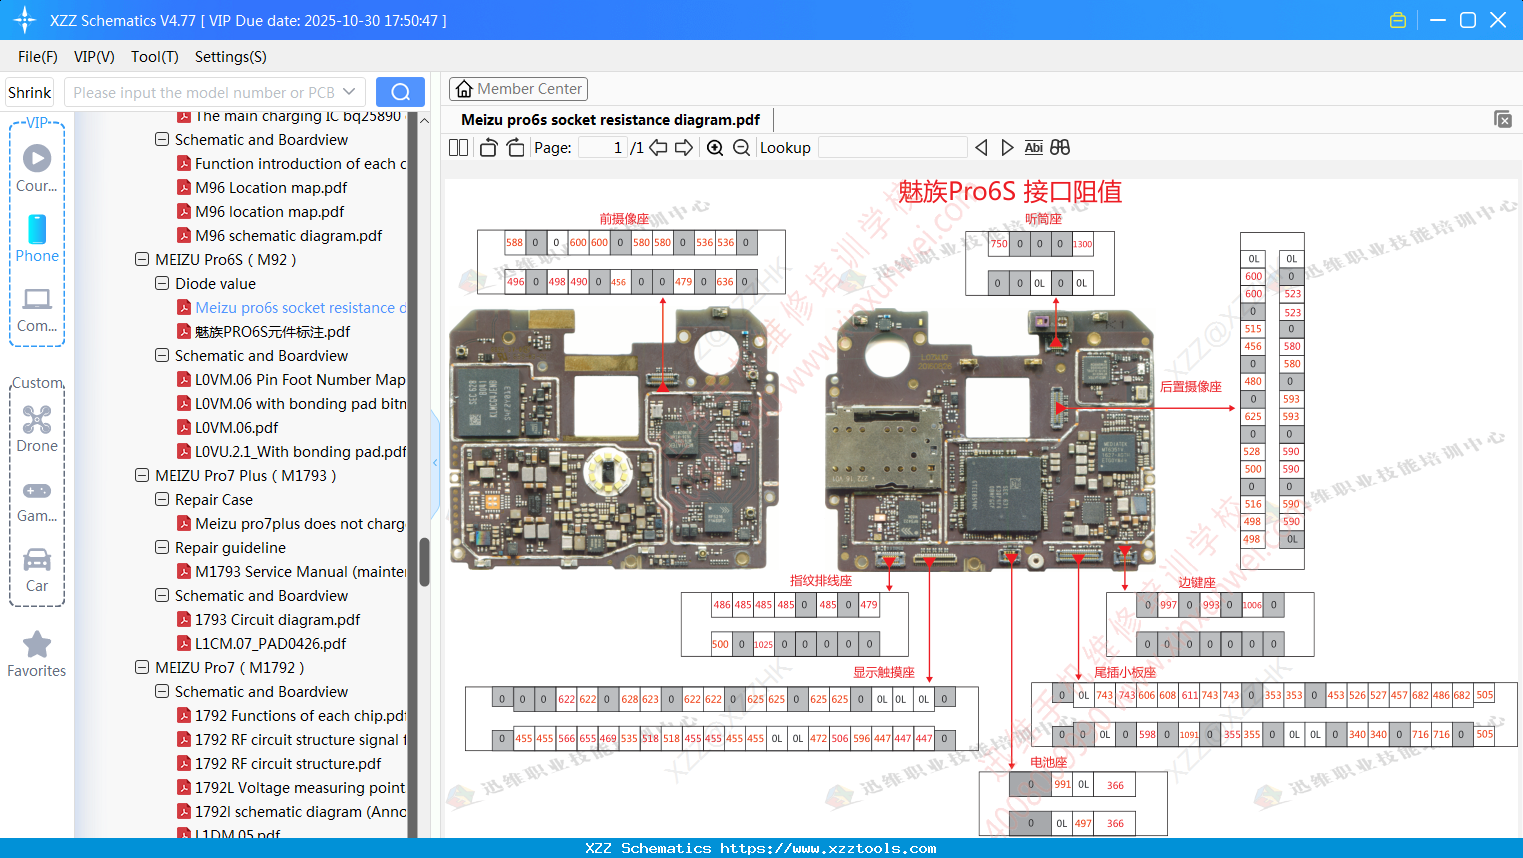
Task: Go to next page with forward arrow
Action: [684, 147]
